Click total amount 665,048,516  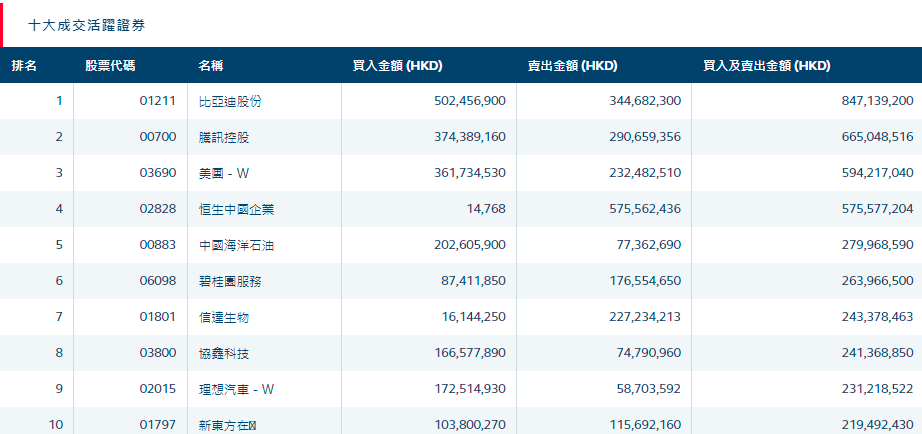click(877, 137)
